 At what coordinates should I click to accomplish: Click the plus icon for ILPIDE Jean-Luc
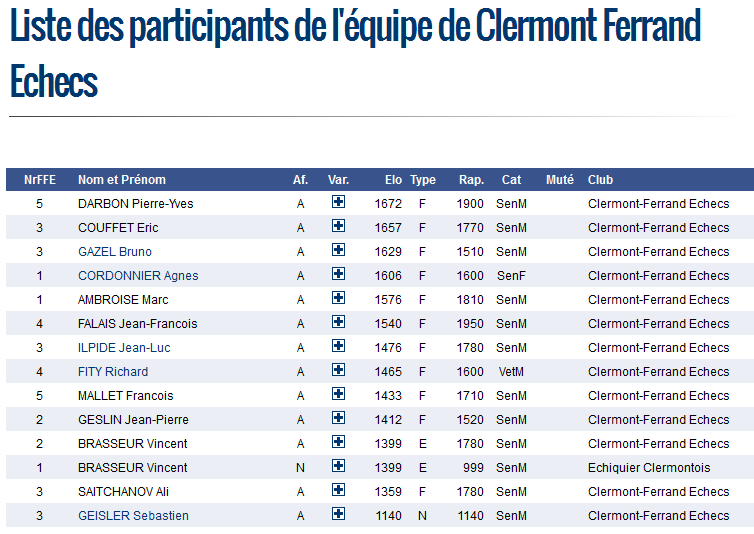tap(339, 346)
